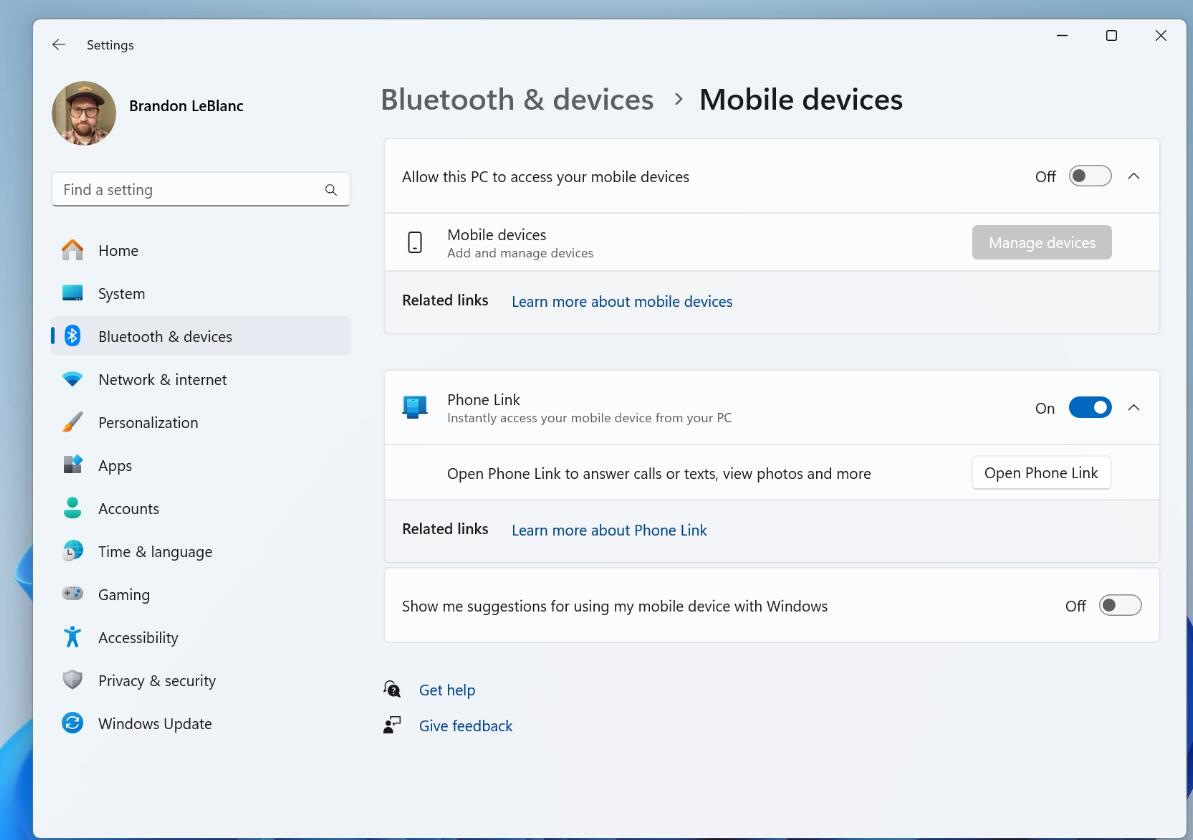
Task: Select the Accounts person icon
Action: [71, 508]
